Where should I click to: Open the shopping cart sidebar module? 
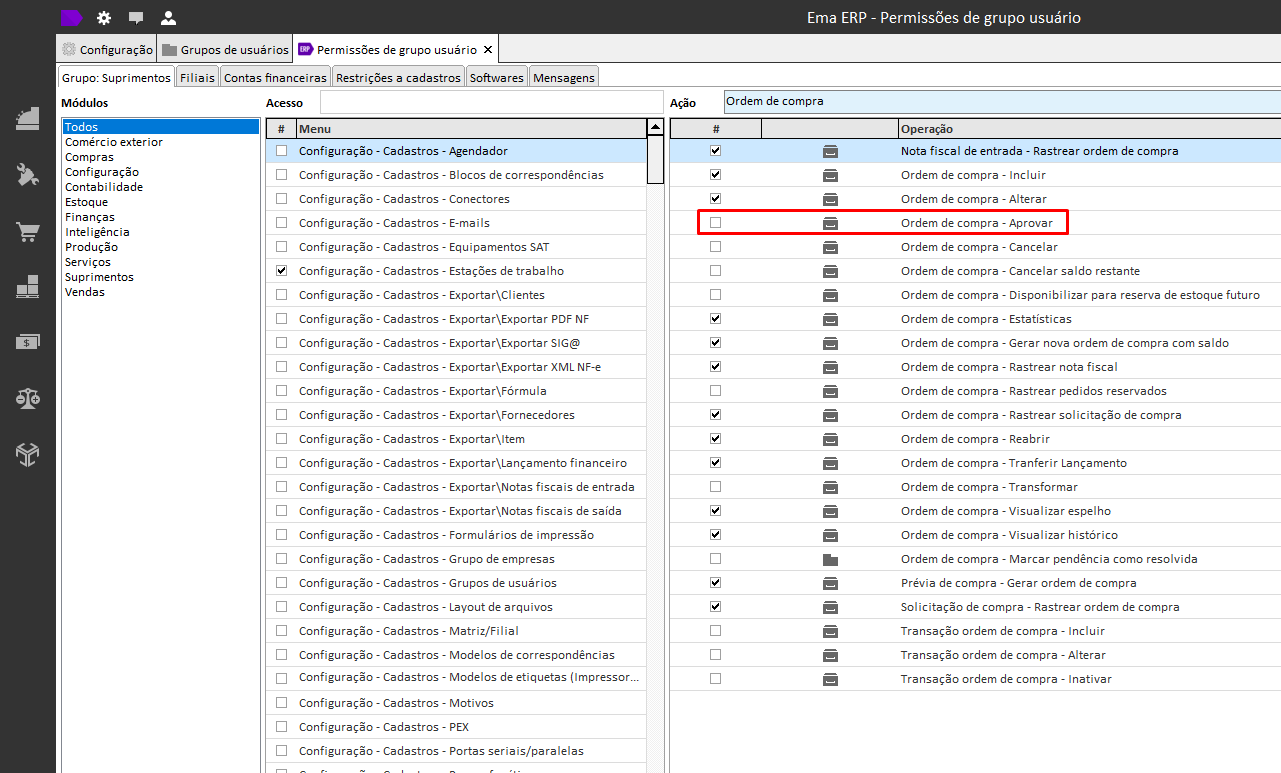point(27,232)
